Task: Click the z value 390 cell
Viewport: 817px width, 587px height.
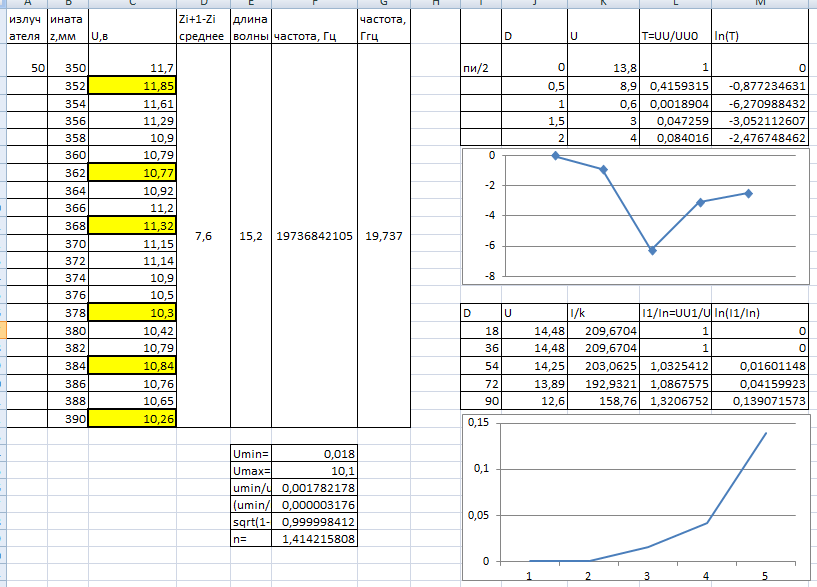Action: click(68, 419)
